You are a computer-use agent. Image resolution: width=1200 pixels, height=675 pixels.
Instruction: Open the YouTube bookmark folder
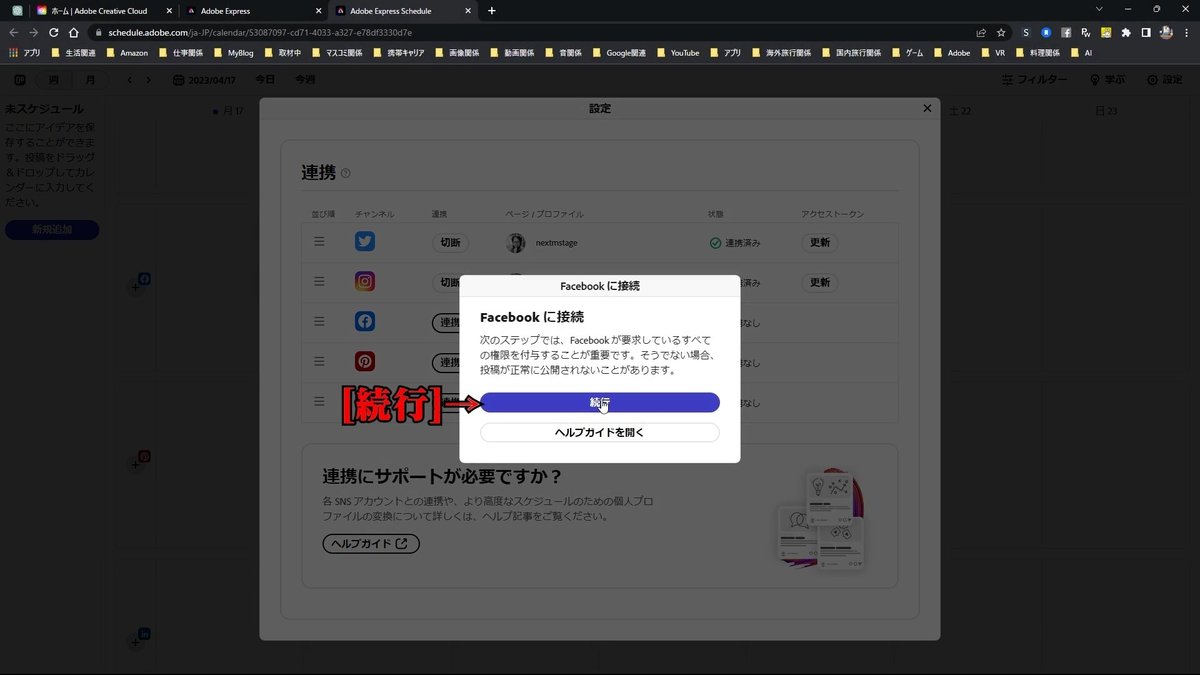point(677,52)
